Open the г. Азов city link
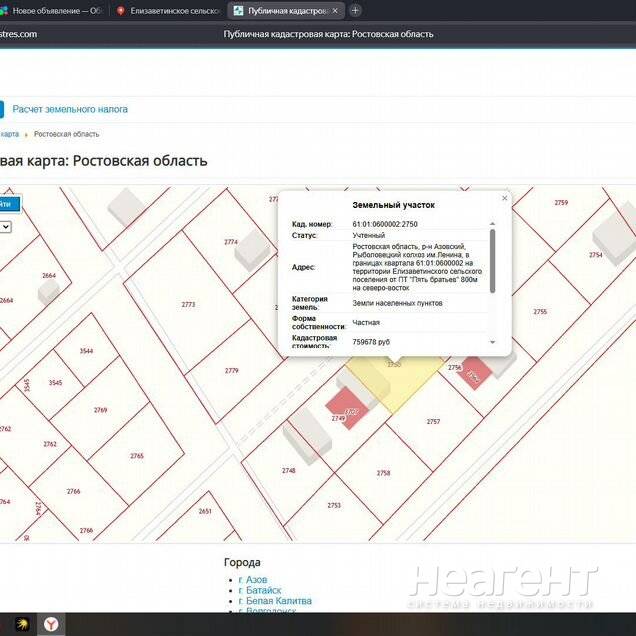This screenshot has width=636, height=636. tap(253, 580)
